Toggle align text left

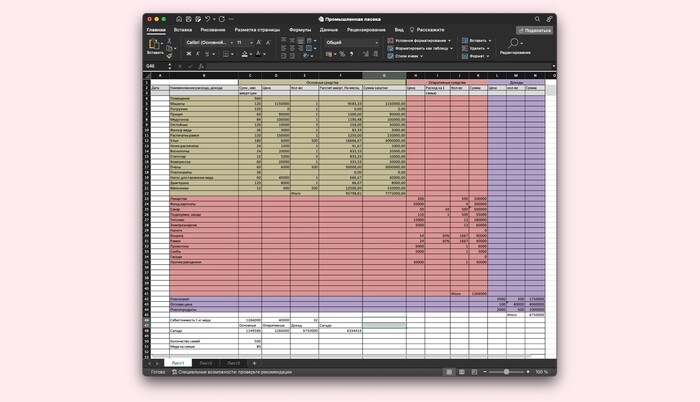click(283, 48)
